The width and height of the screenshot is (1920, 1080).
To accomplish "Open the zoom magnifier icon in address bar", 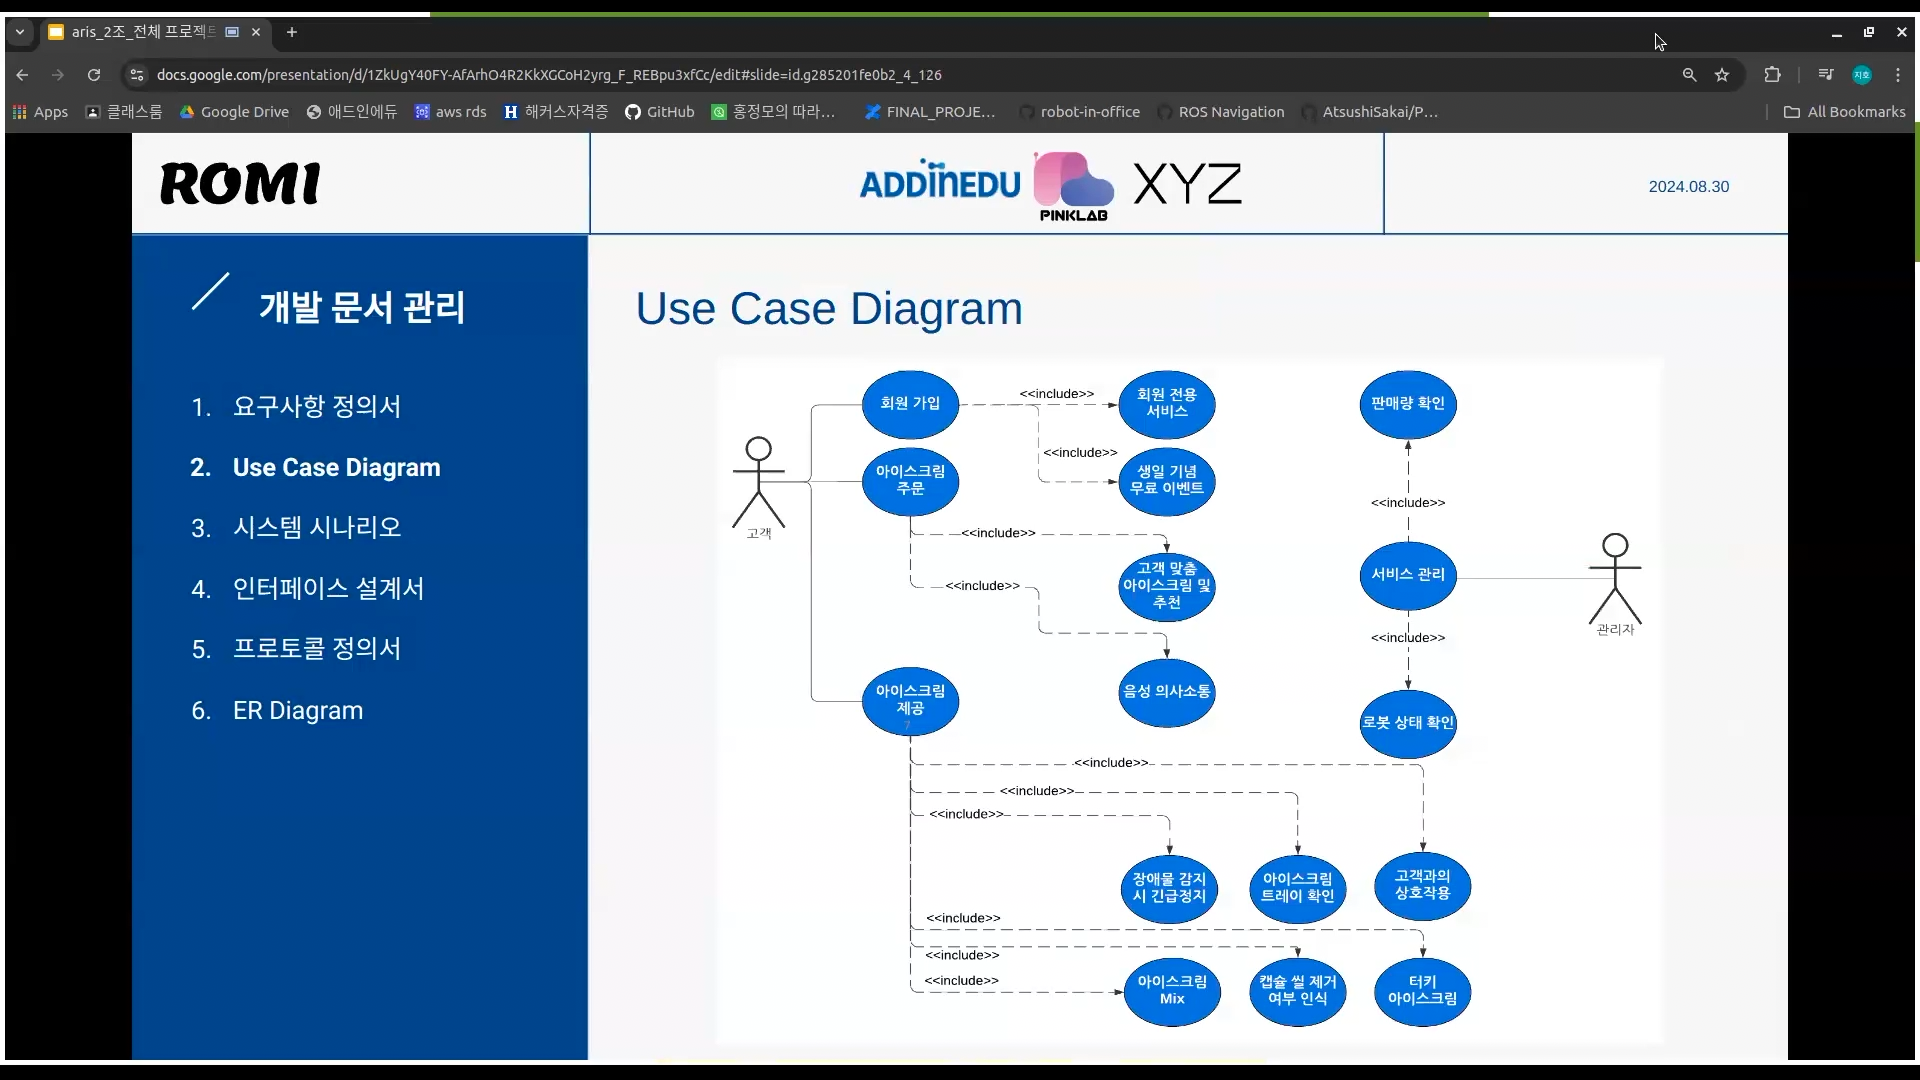I will (x=1689, y=75).
